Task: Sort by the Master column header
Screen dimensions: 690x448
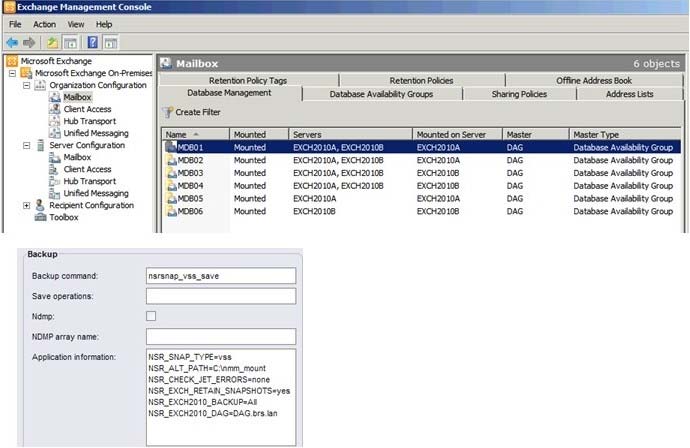Action: tap(535, 134)
